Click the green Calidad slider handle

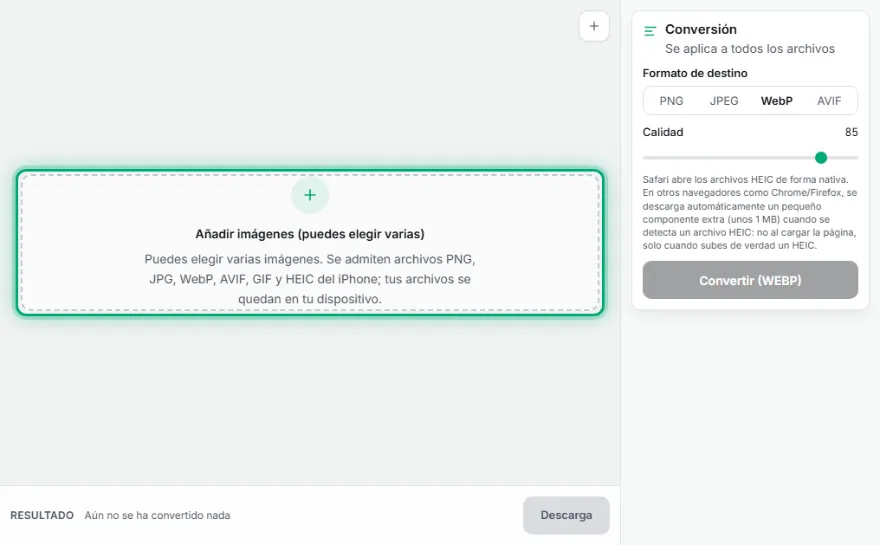coord(821,158)
